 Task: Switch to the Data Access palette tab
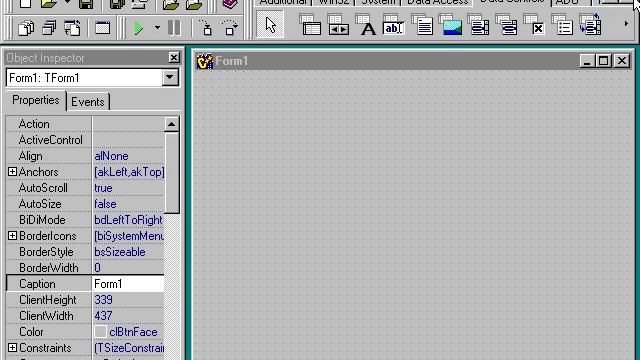(438, 2)
